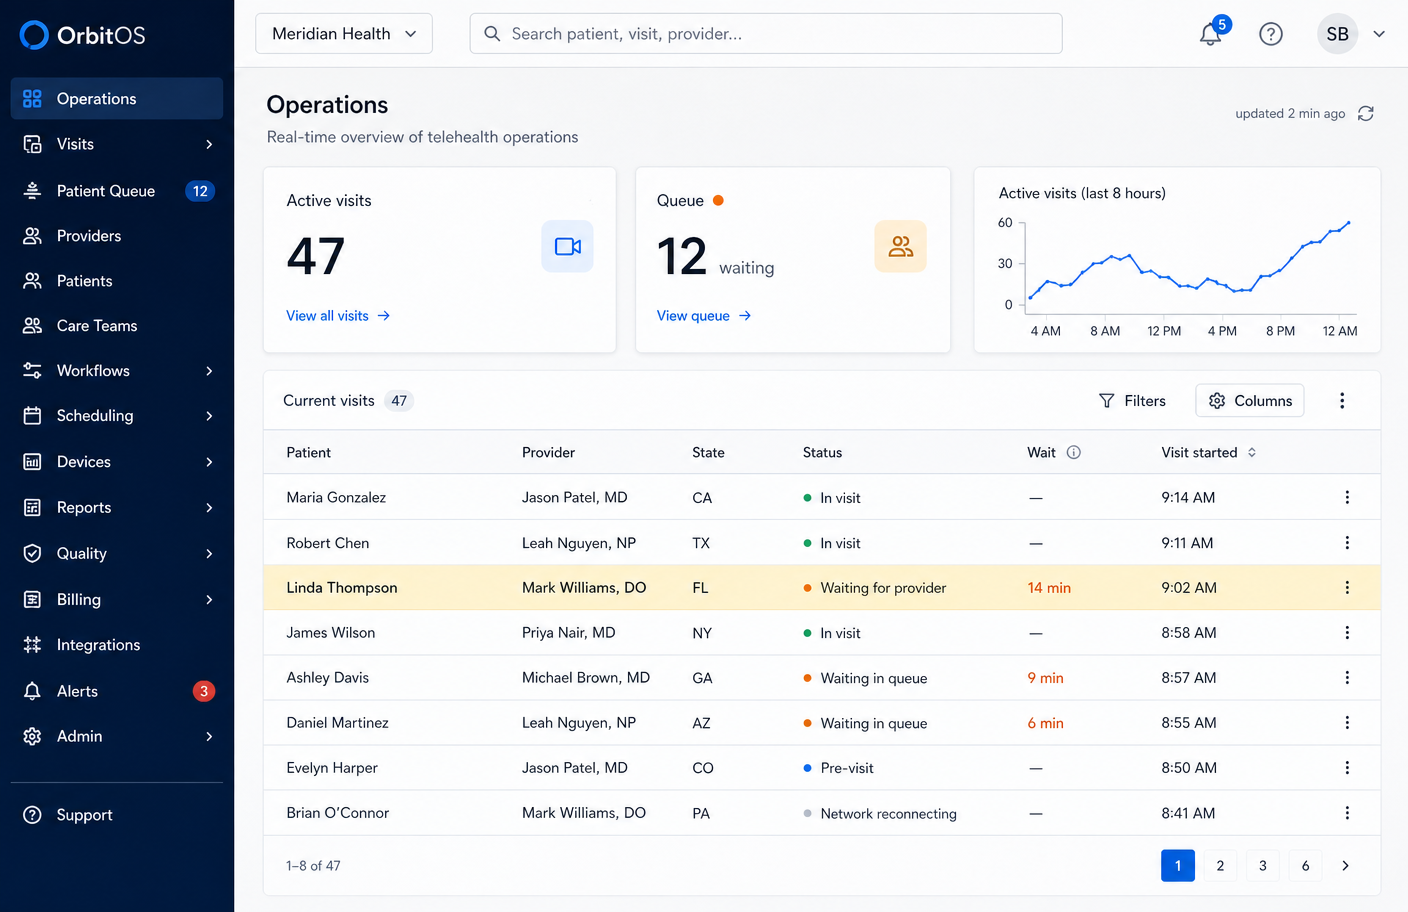1408x912 pixels.
Task: Go to page 2 of visits
Action: pos(1220,866)
